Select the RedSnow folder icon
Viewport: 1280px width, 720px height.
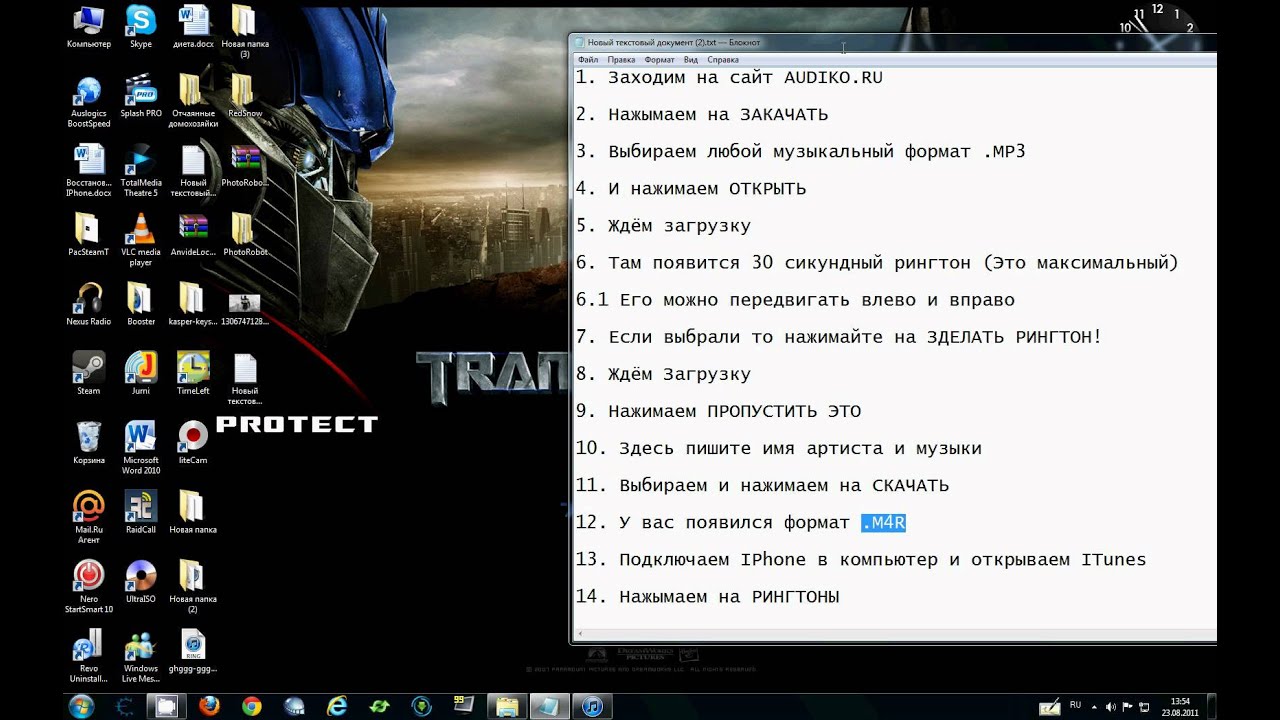pyautogui.click(x=244, y=96)
